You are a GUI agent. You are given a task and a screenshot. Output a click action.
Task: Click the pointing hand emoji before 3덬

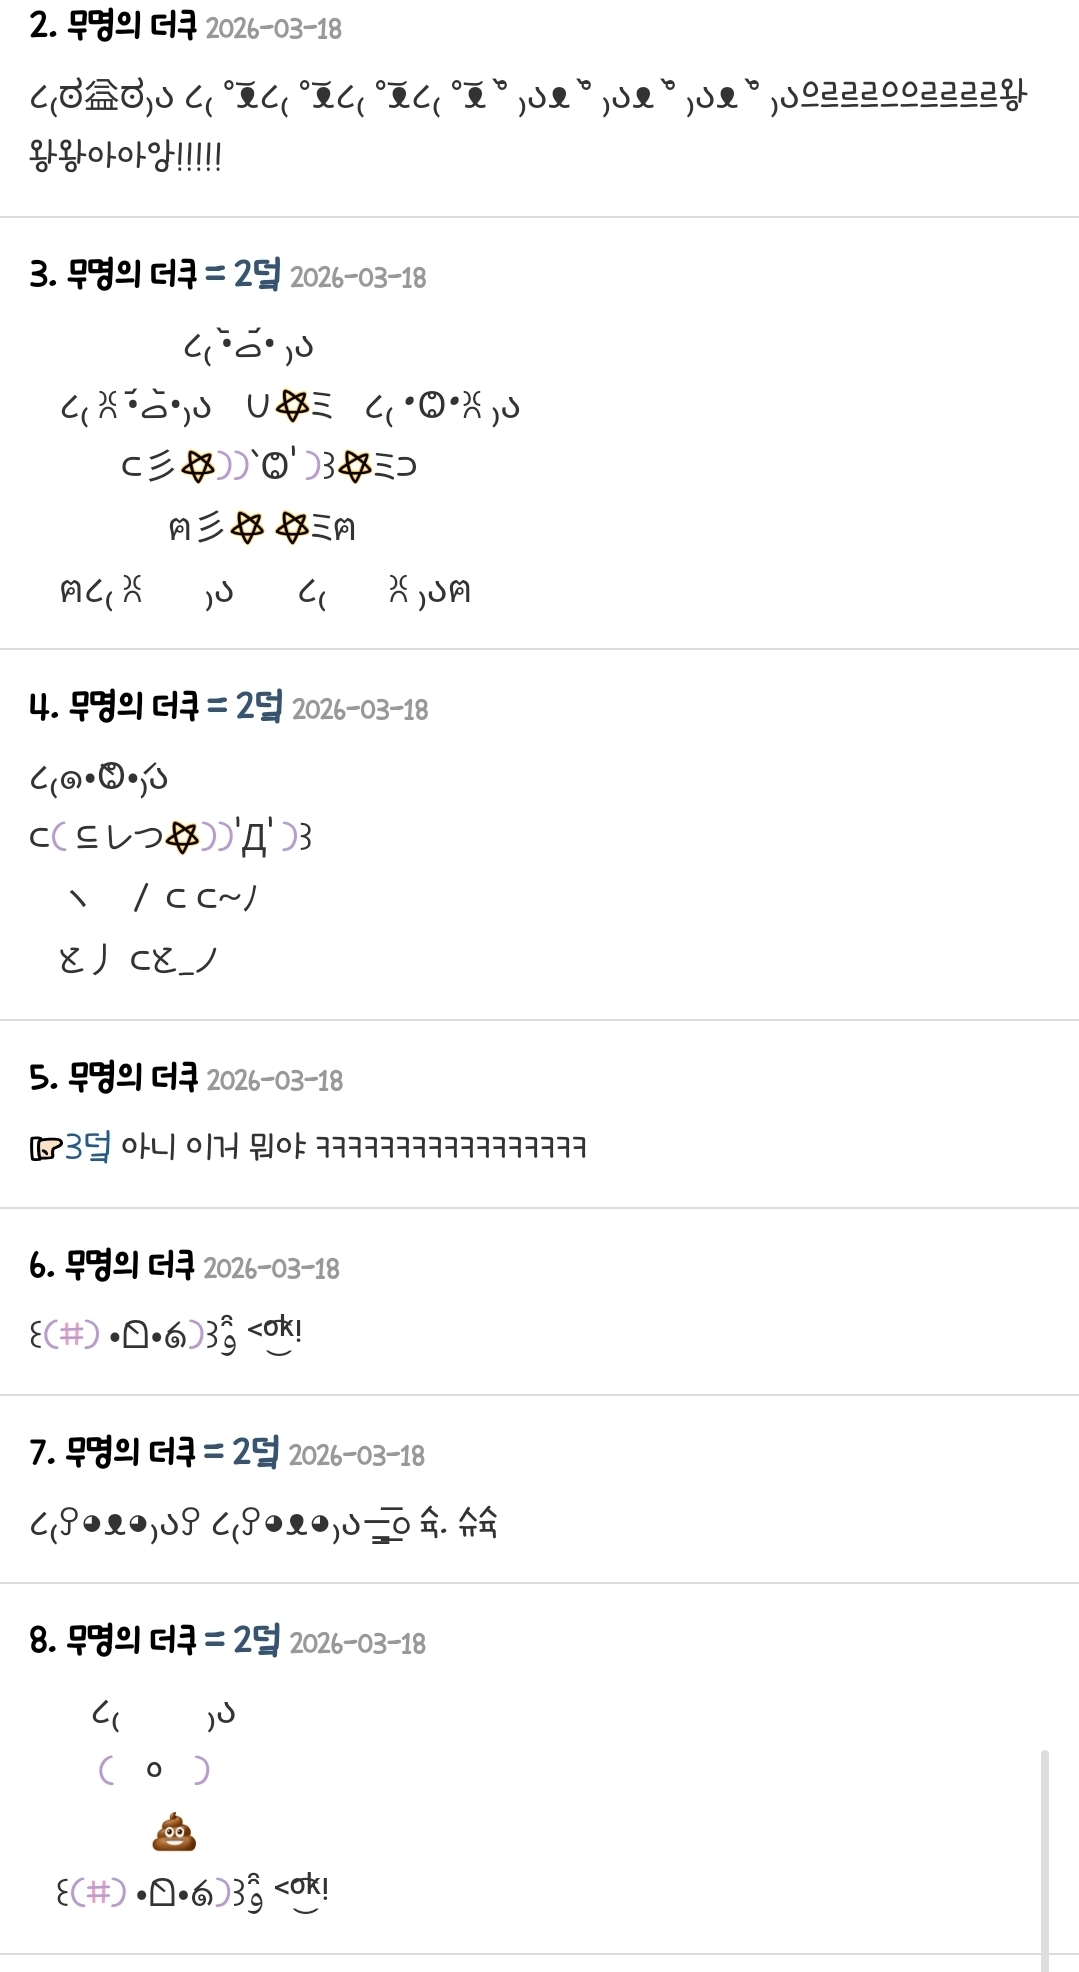46,1148
